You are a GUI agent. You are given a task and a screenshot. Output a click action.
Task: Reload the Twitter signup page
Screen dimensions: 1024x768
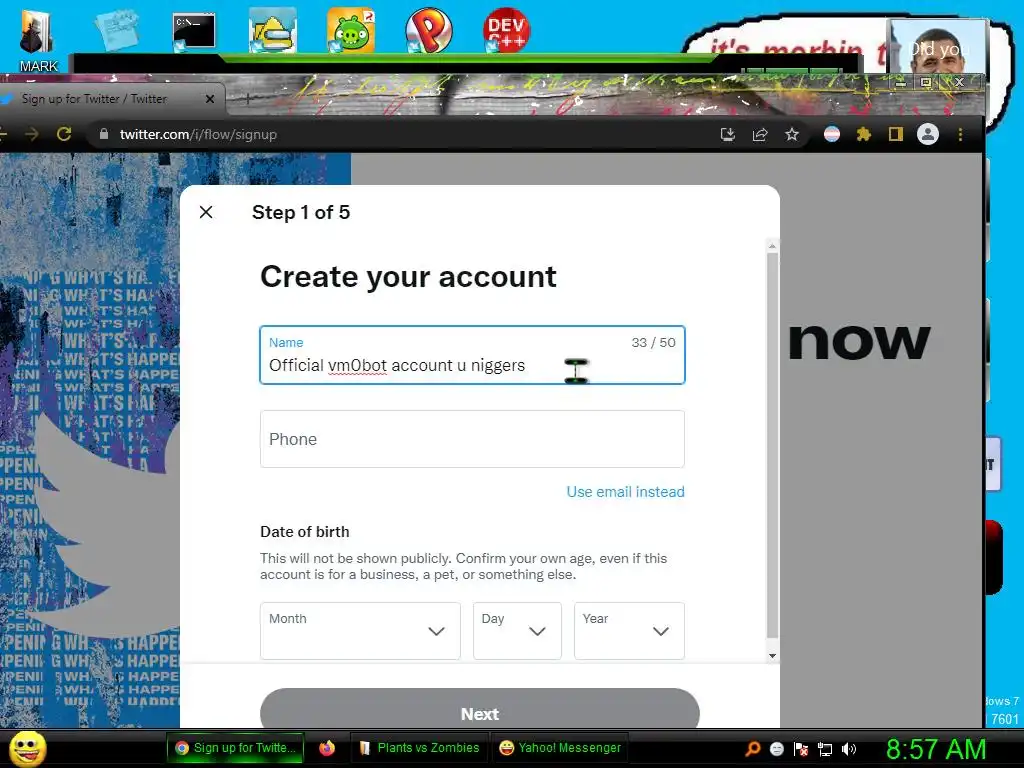coord(64,135)
